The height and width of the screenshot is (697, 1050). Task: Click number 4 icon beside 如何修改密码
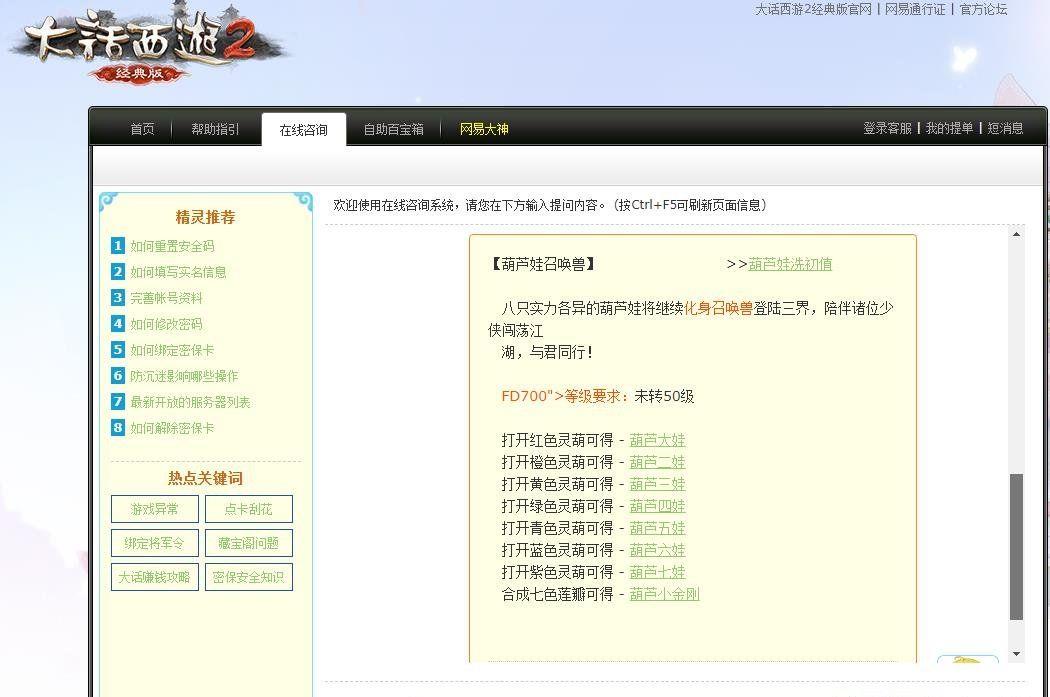coord(118,324)
